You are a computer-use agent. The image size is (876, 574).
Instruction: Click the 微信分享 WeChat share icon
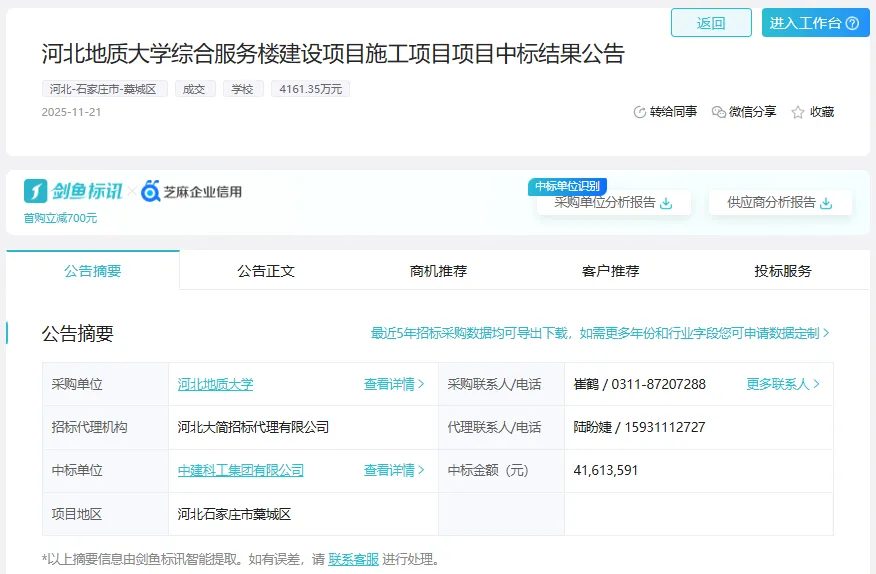pyautogui.click(x=718, y=112)
